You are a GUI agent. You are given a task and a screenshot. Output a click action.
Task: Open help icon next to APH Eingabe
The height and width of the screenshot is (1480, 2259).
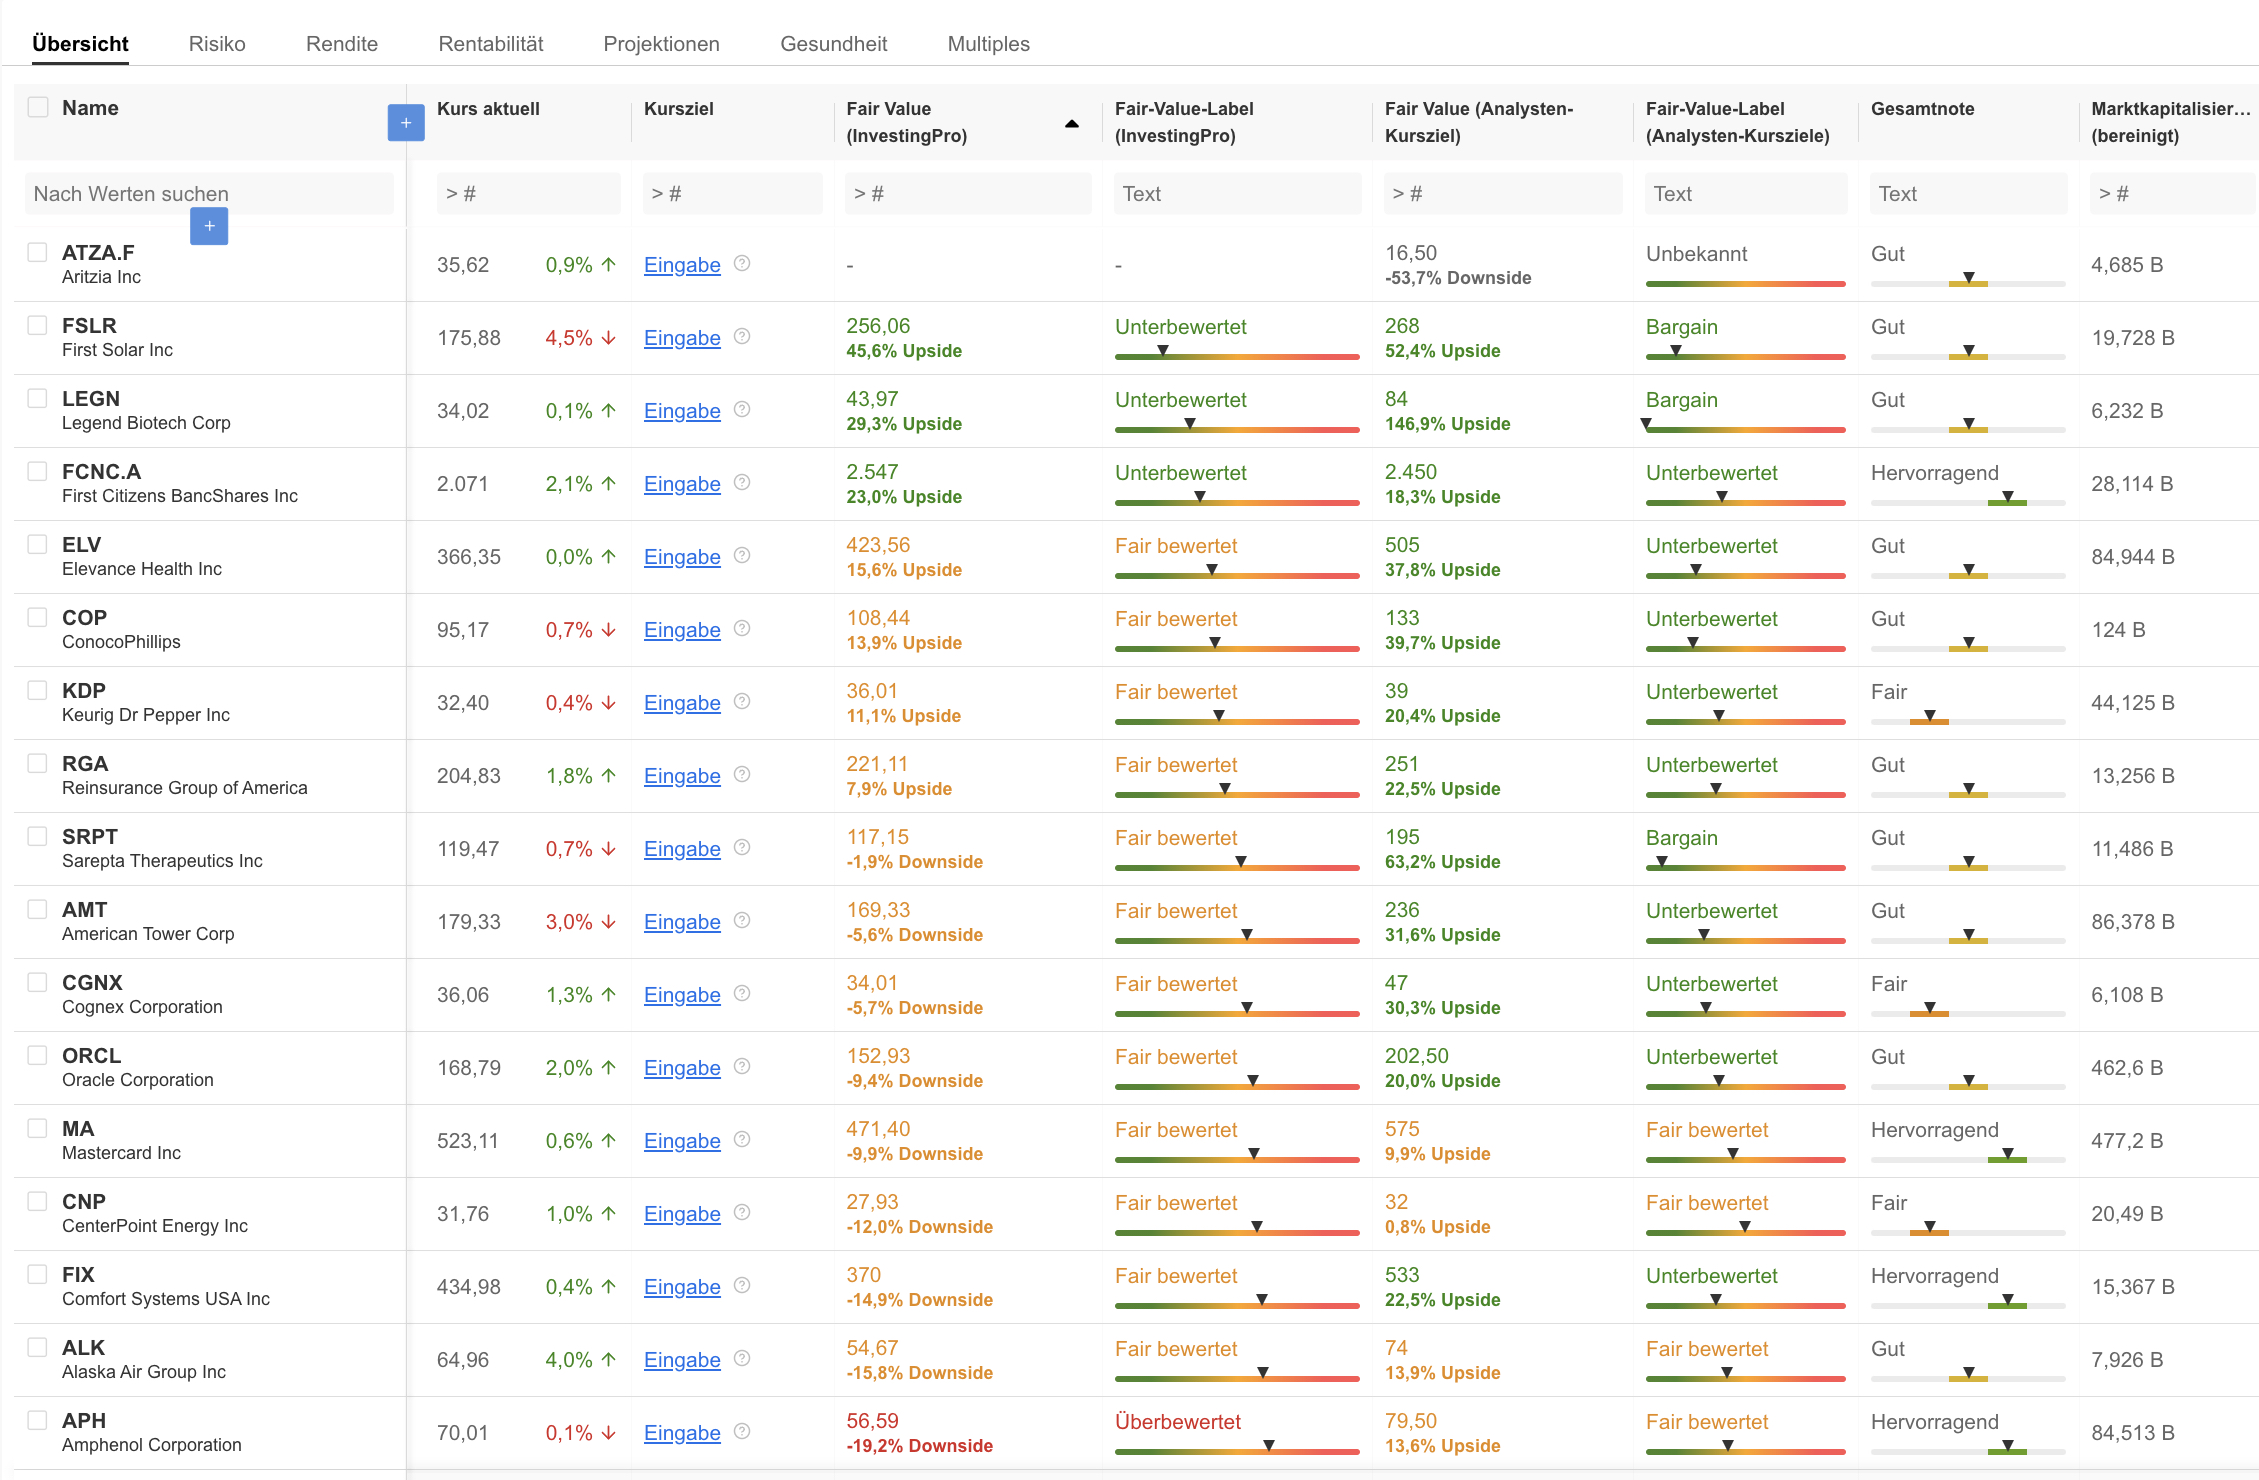[x=742, y=1432]
